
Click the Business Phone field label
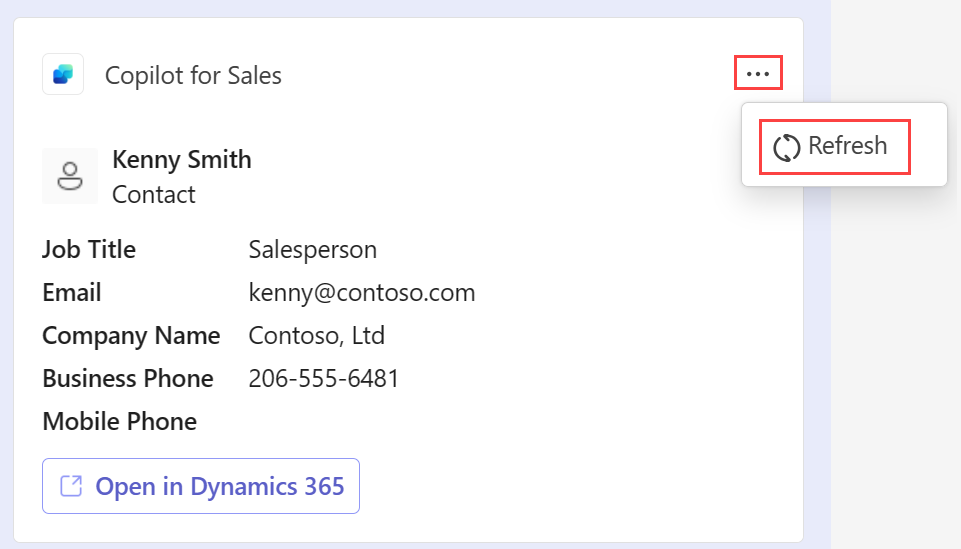pyautogui.click(x=127, y=379)
